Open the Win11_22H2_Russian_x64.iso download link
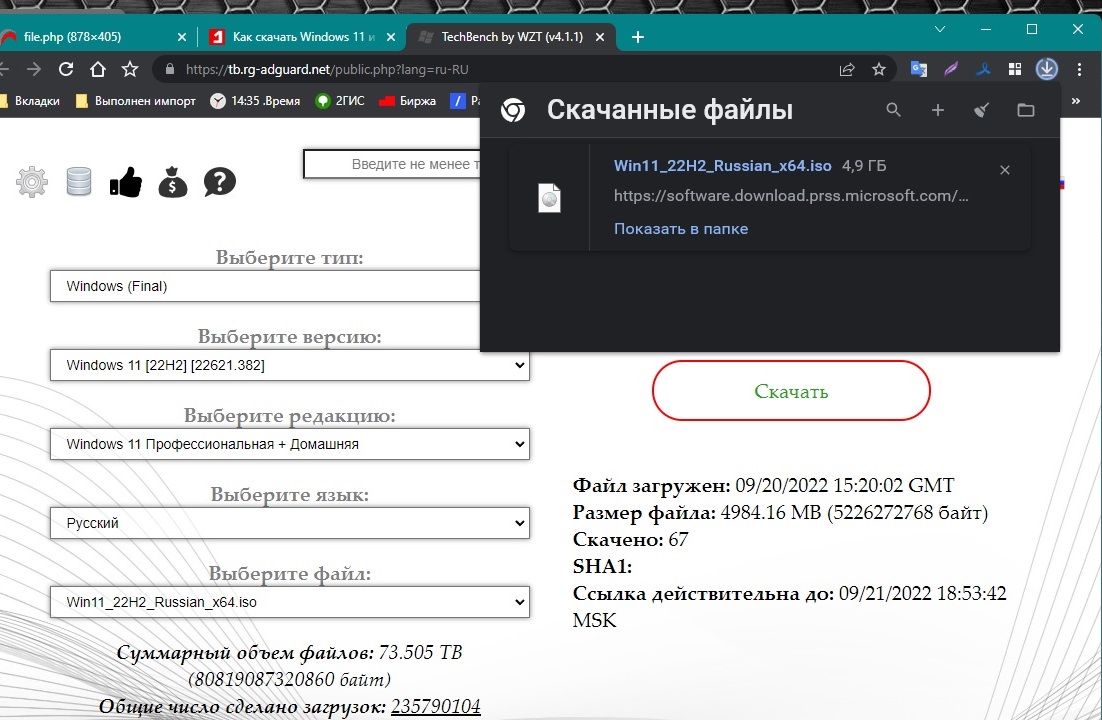The image size is (1102, 720). pyautogui.click(x=722, y=166)
